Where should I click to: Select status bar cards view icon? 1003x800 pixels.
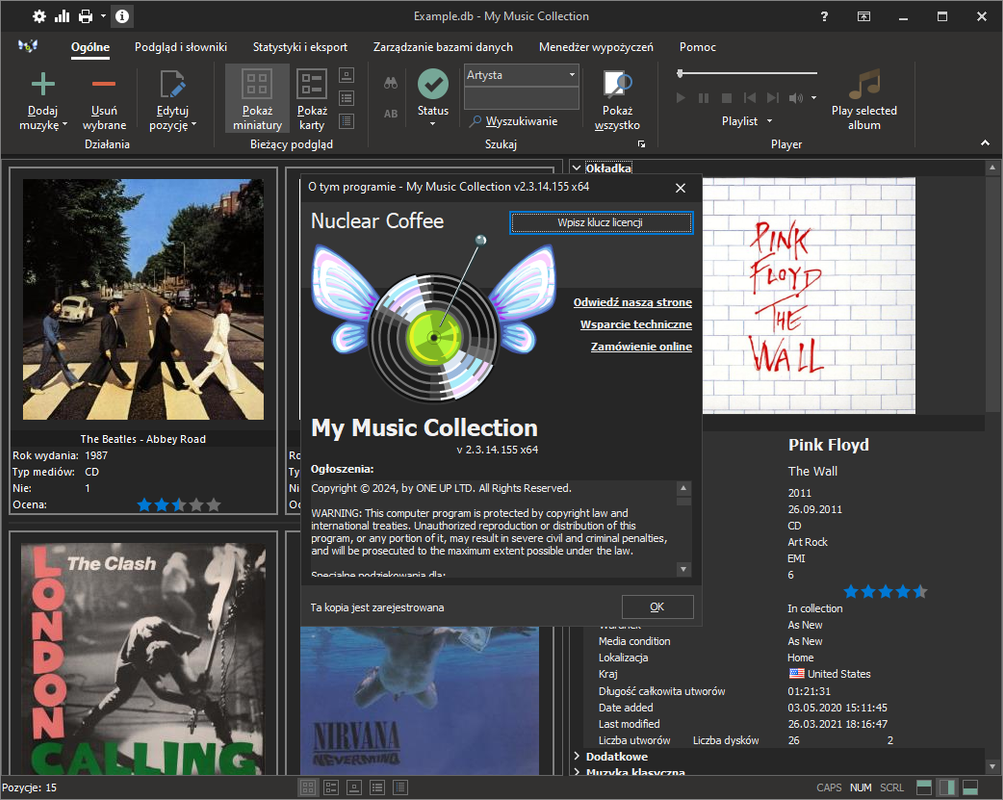pos(331,788)
